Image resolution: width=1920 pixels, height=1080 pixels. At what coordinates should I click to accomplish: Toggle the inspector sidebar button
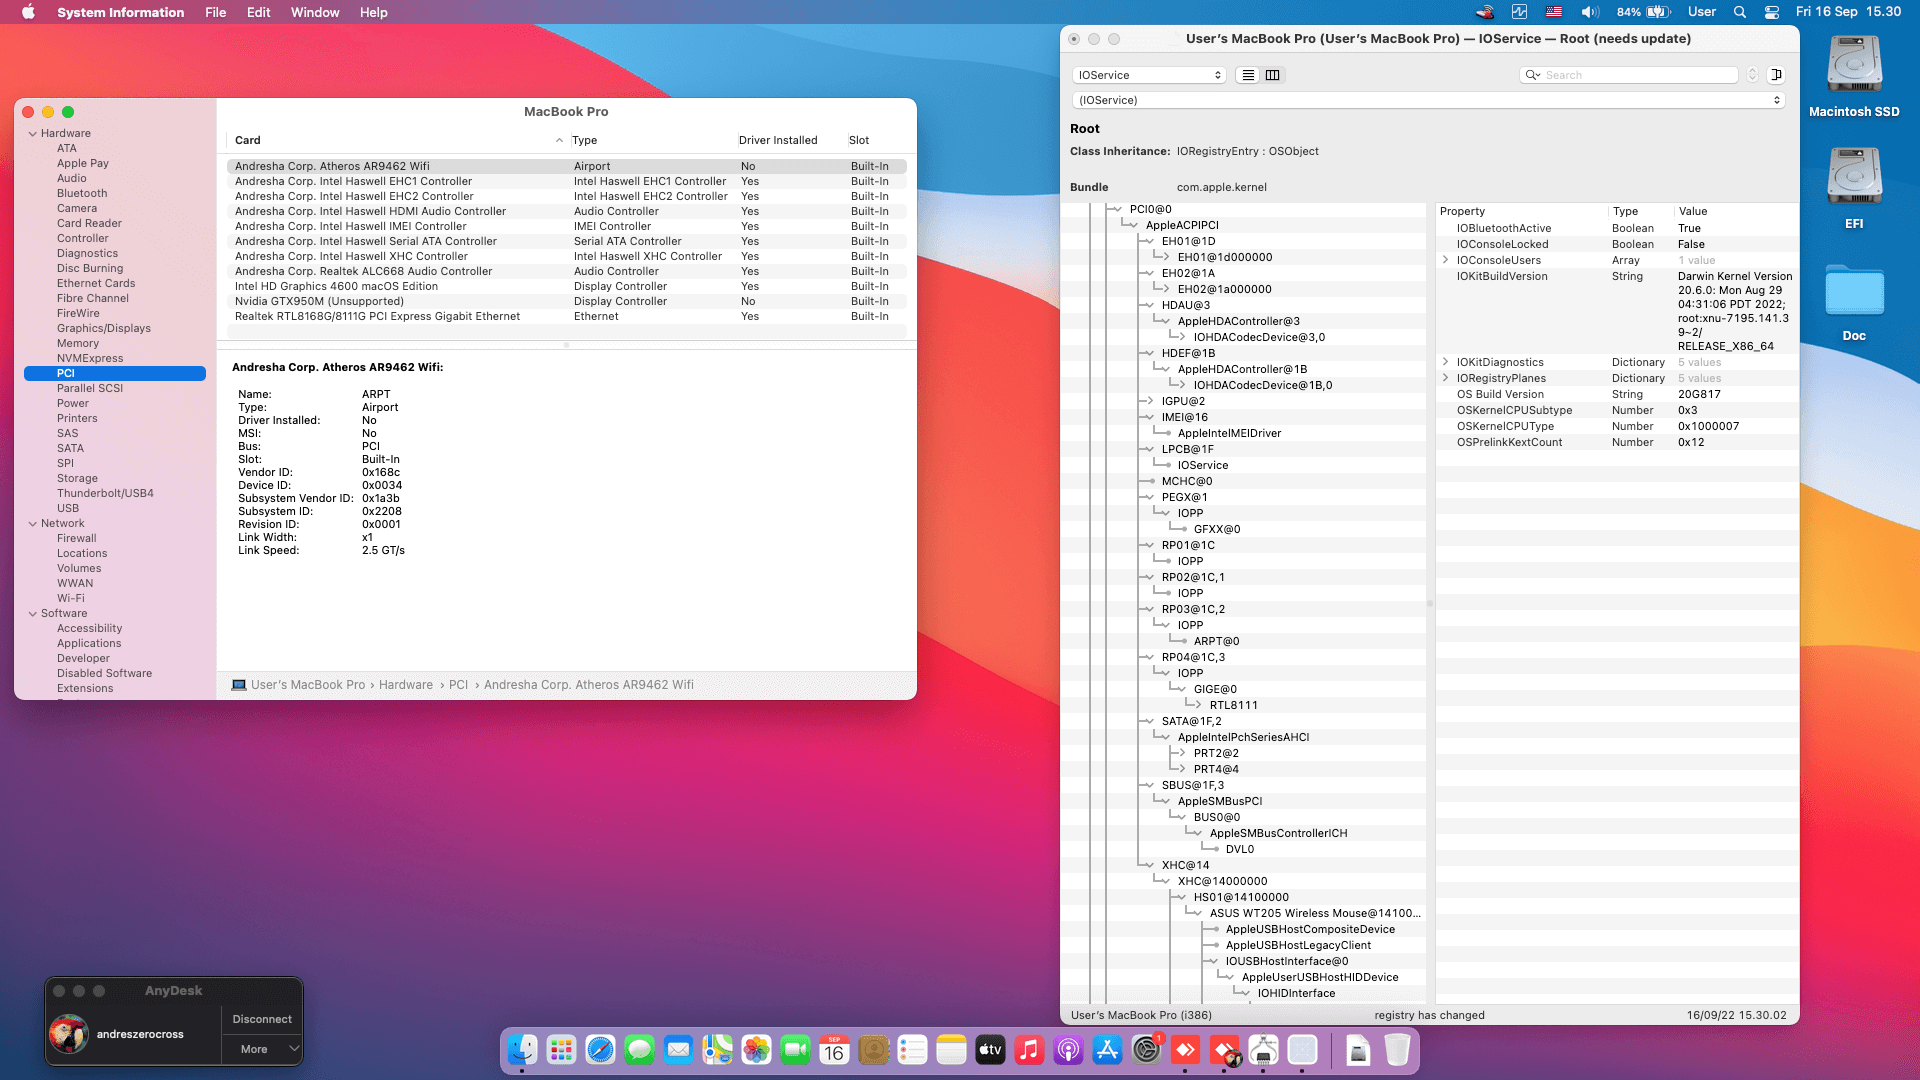point(1776,75)
